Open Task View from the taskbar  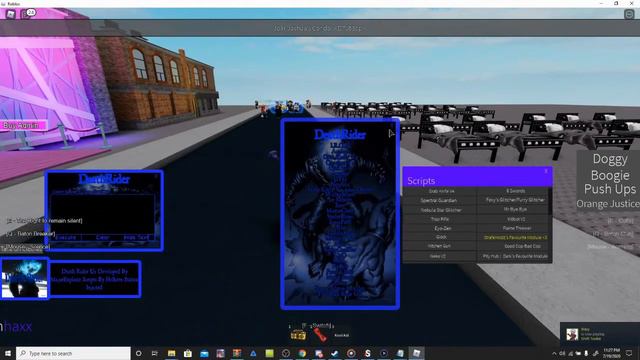click(155, 353)
